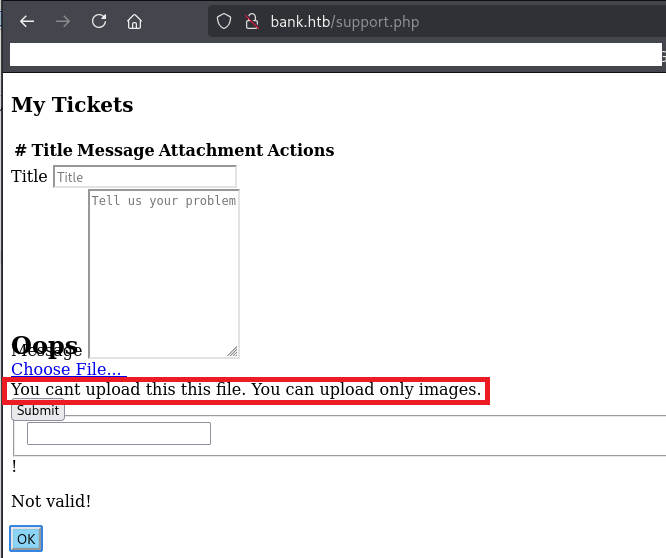
Task: Click the empty text box below Submit
Action: pyautogui.click(x=118, y=433)
